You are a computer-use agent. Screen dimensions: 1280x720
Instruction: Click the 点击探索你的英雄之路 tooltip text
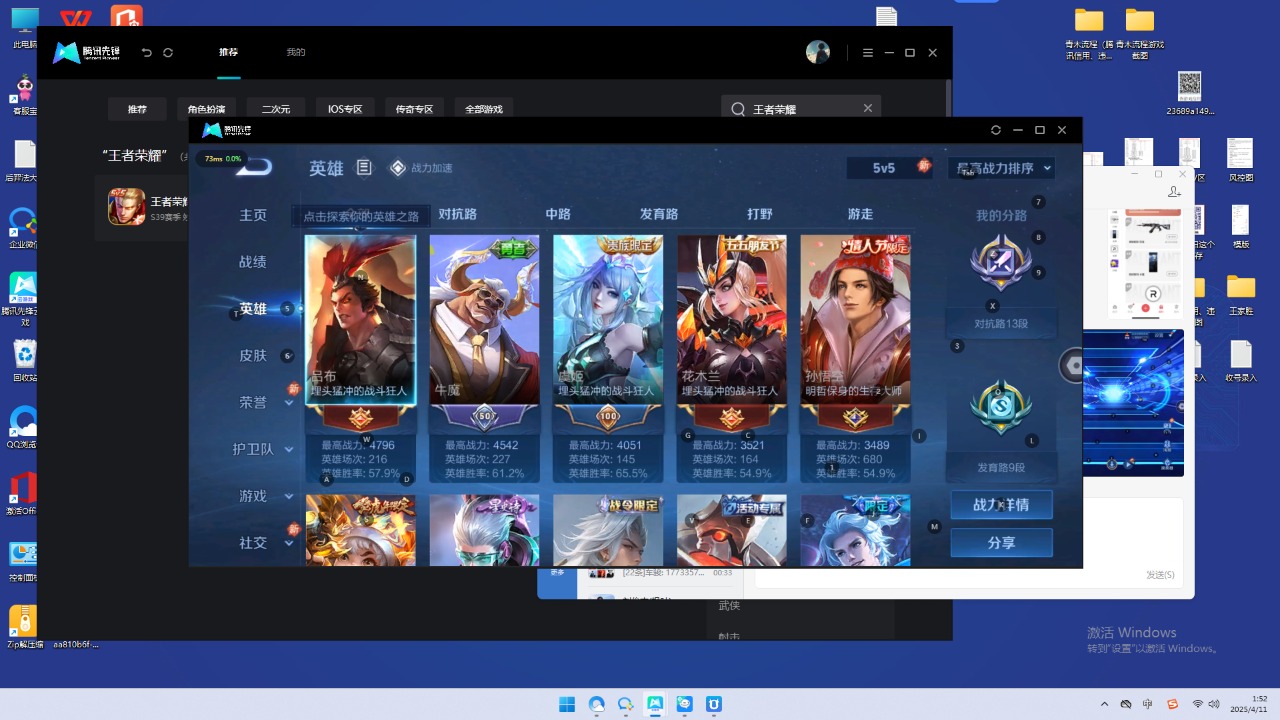pyautogui.click(x=361, y=216)
